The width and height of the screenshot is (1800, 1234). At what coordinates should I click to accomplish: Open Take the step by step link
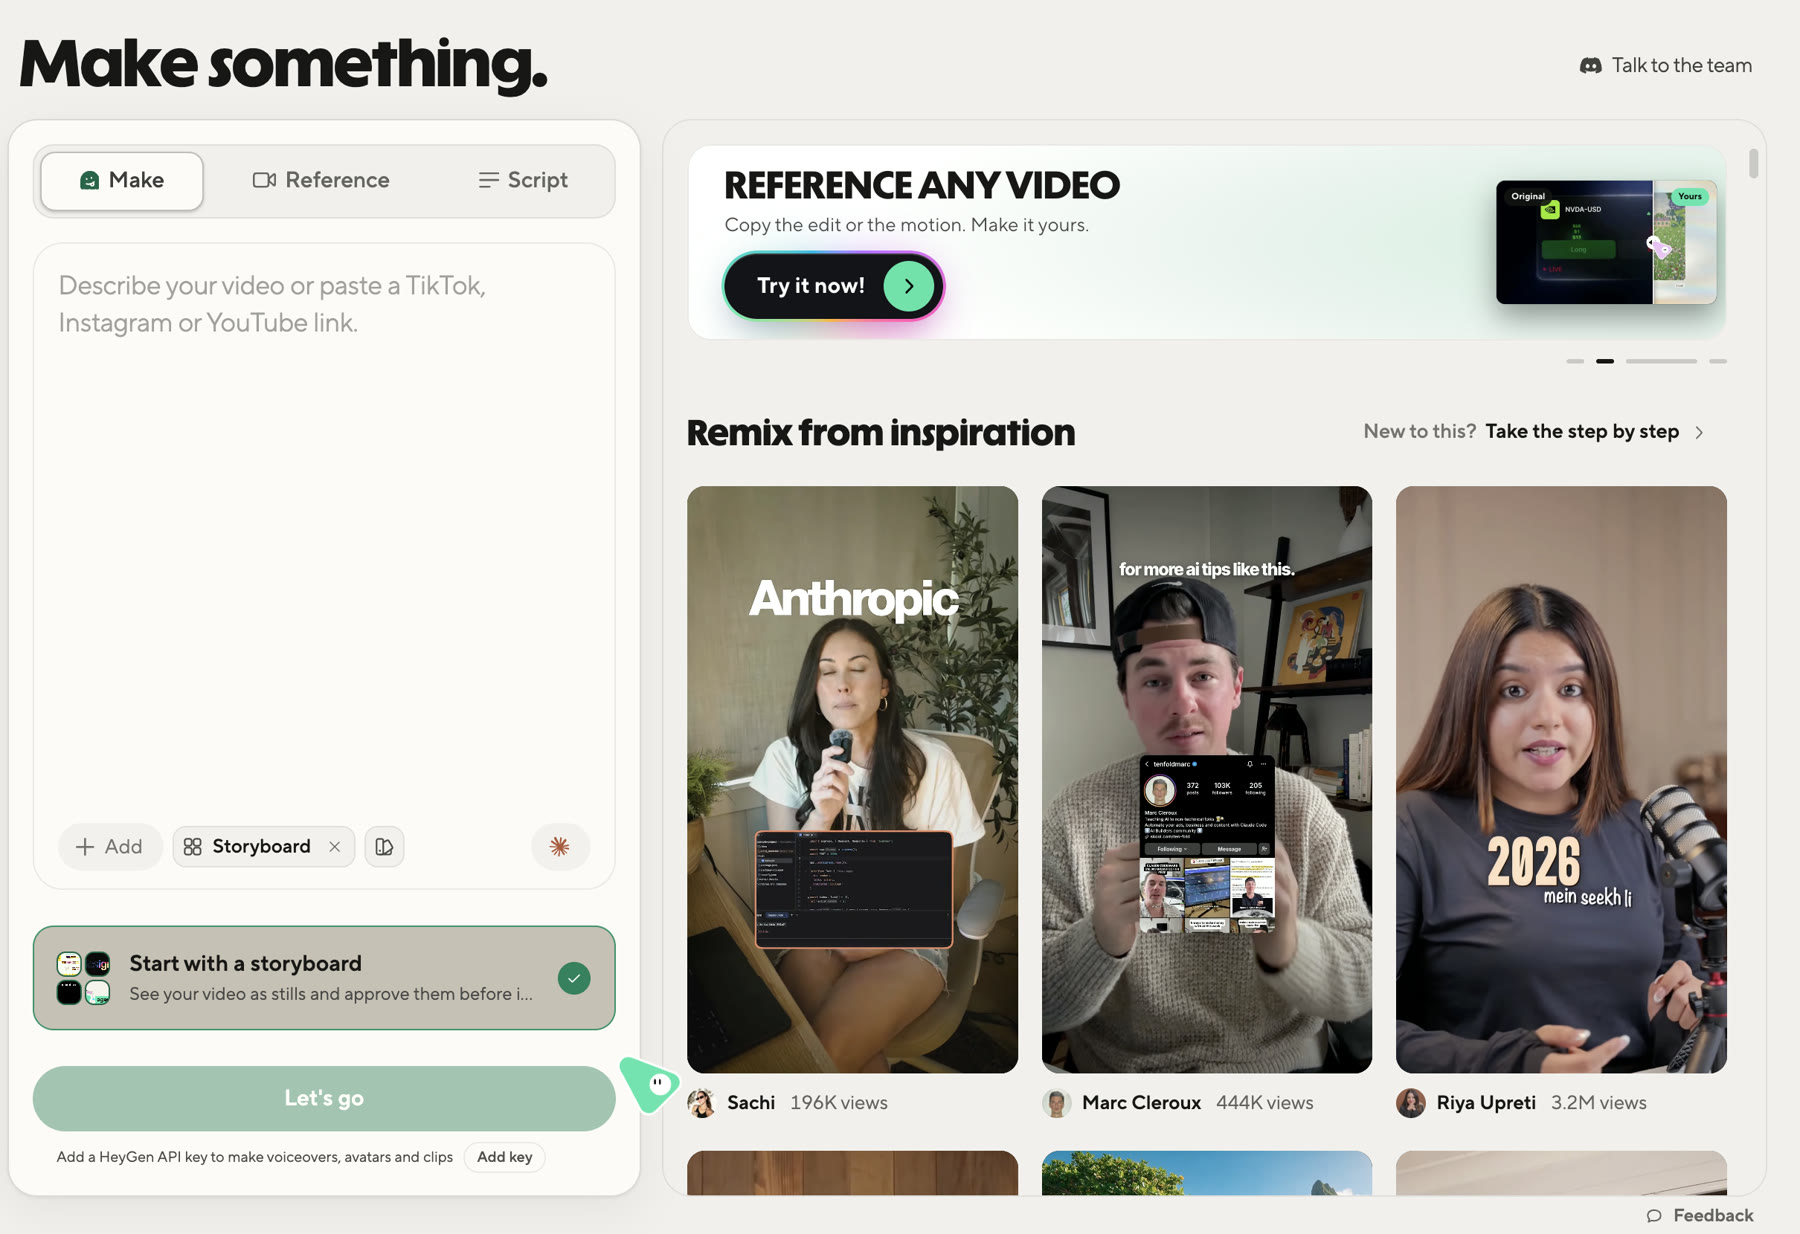1582,431
